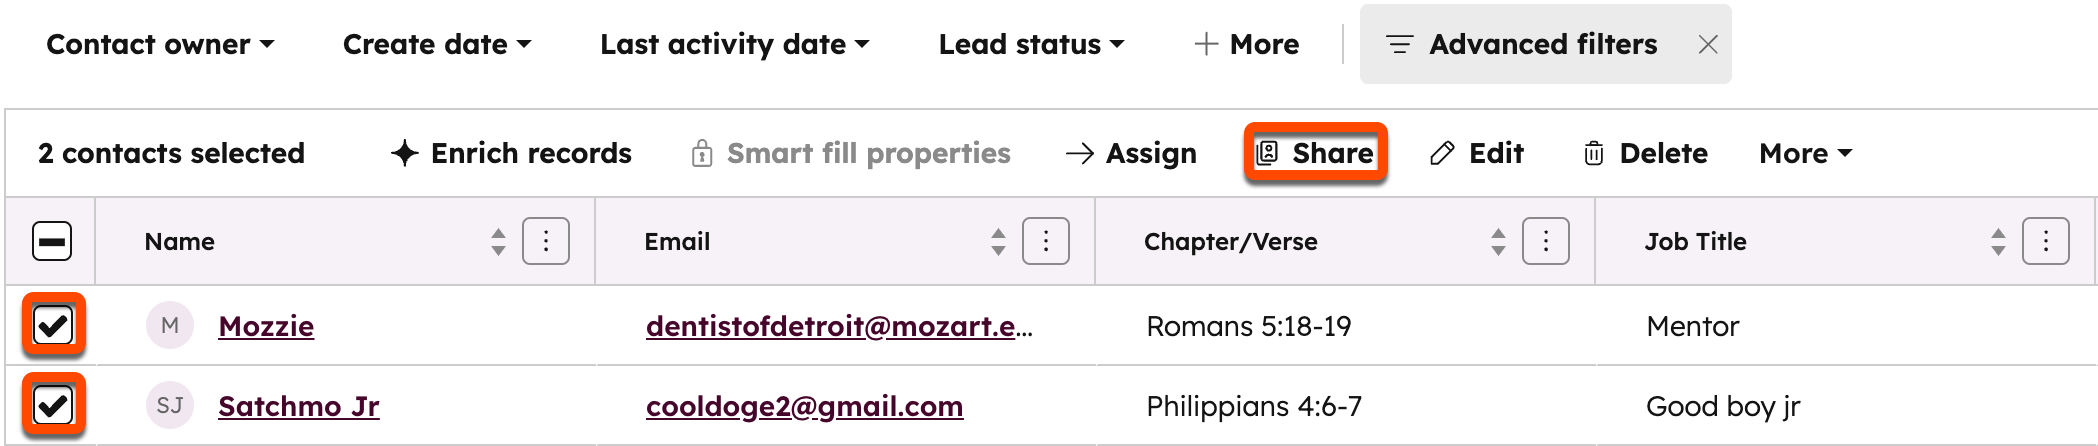Expand the Create date filter dropdown
2098x446 pixels.
[436, 45]
